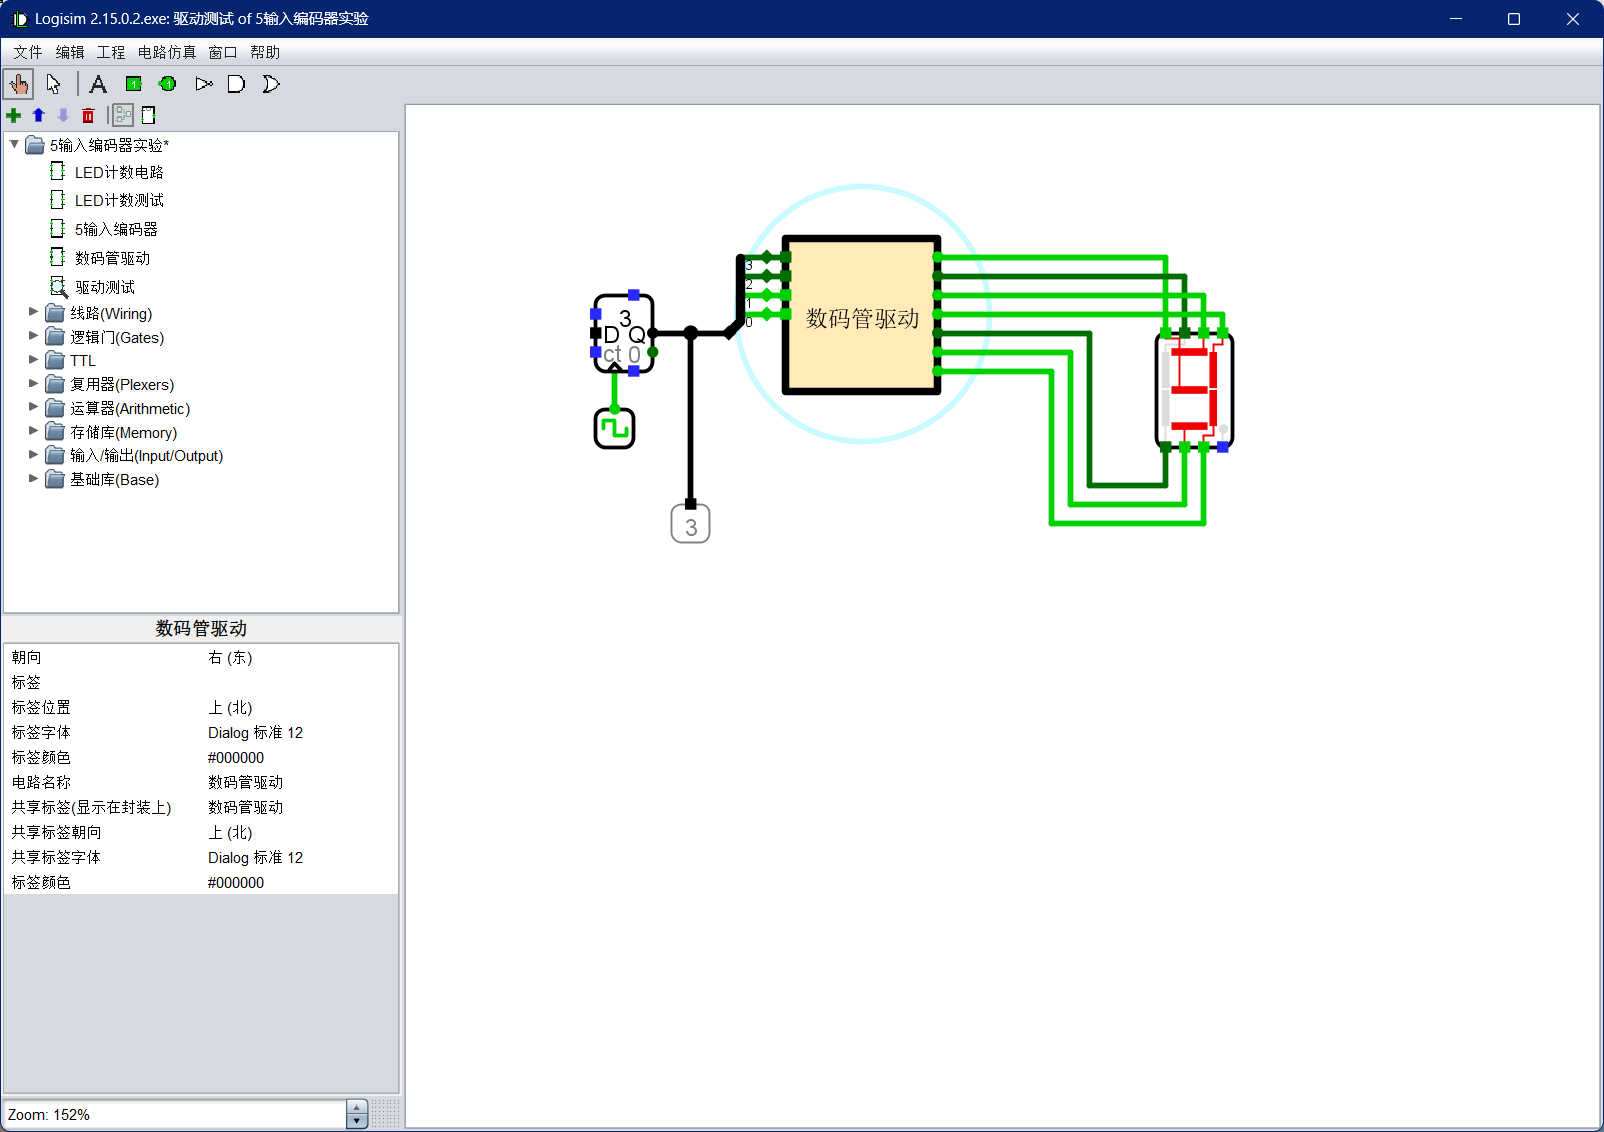Select 数码管驱动 circuit in tree

click(112, 258)
